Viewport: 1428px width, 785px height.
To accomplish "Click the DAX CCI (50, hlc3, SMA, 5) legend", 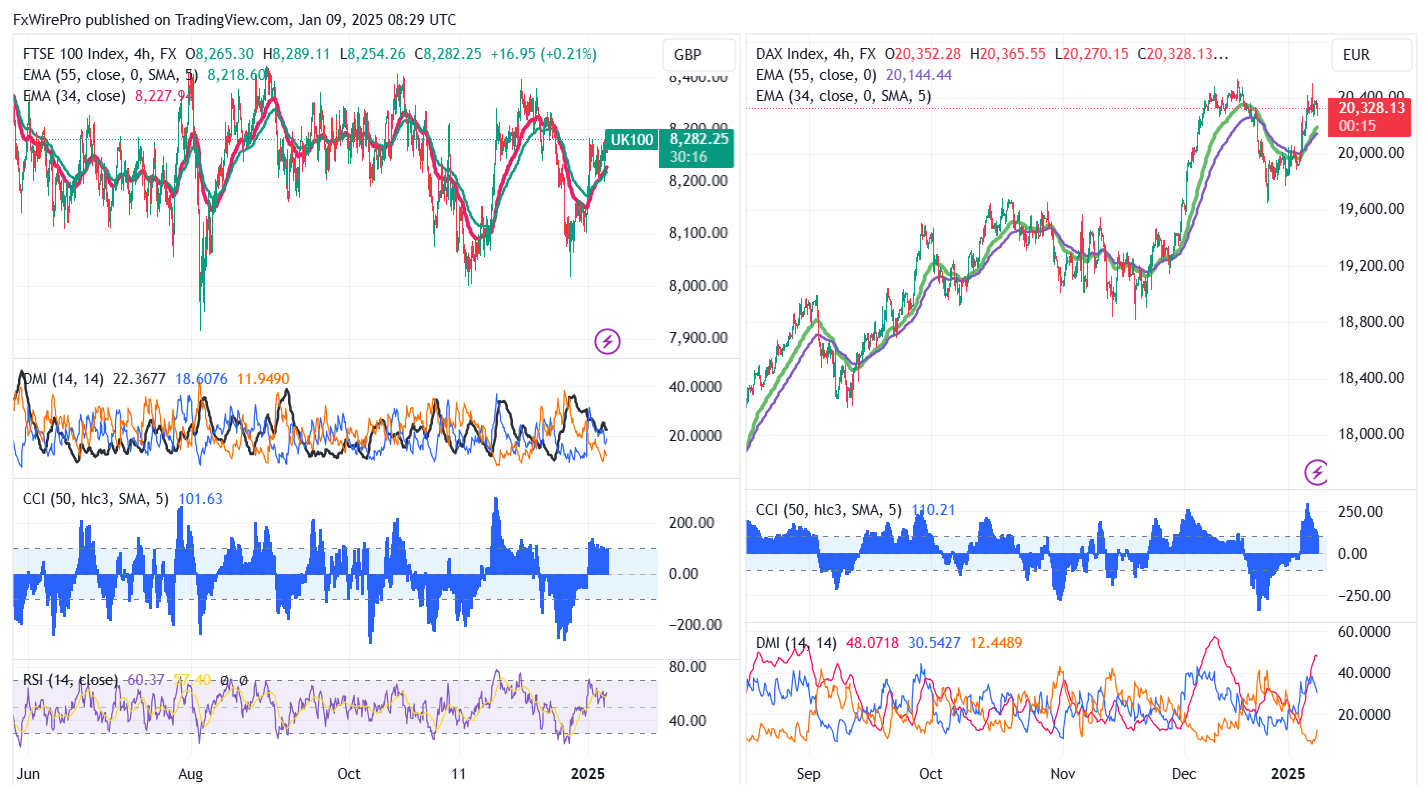I will pos(829,510).
